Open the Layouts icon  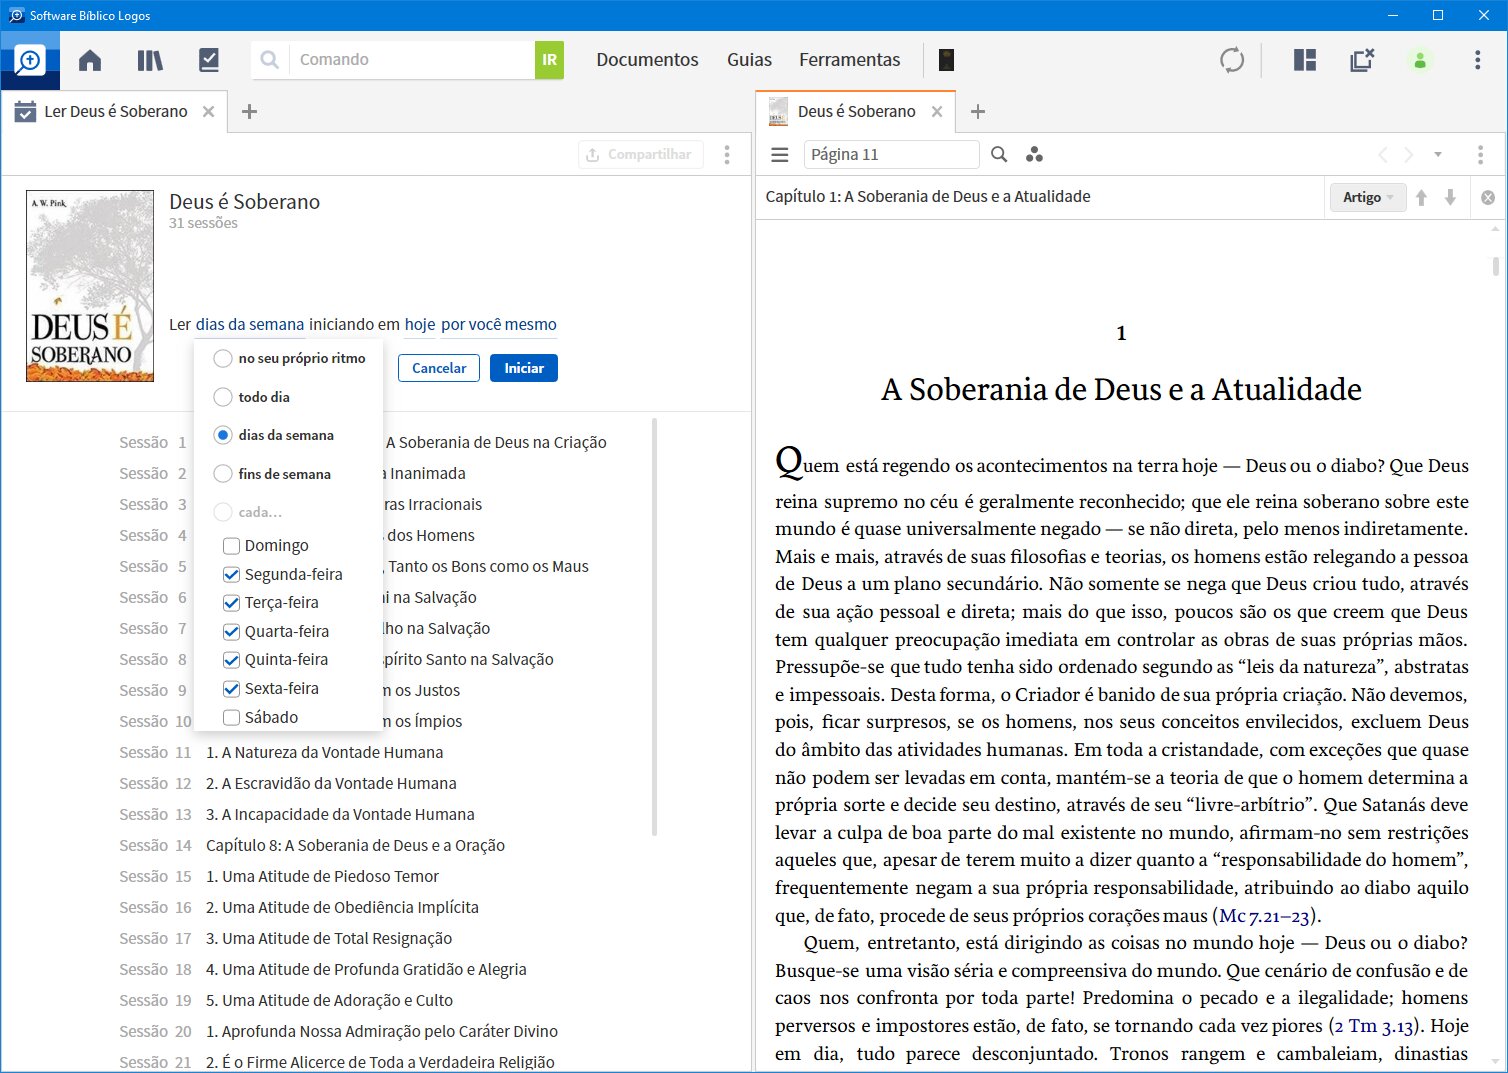pyautogui.click(x=1304, y=60)
